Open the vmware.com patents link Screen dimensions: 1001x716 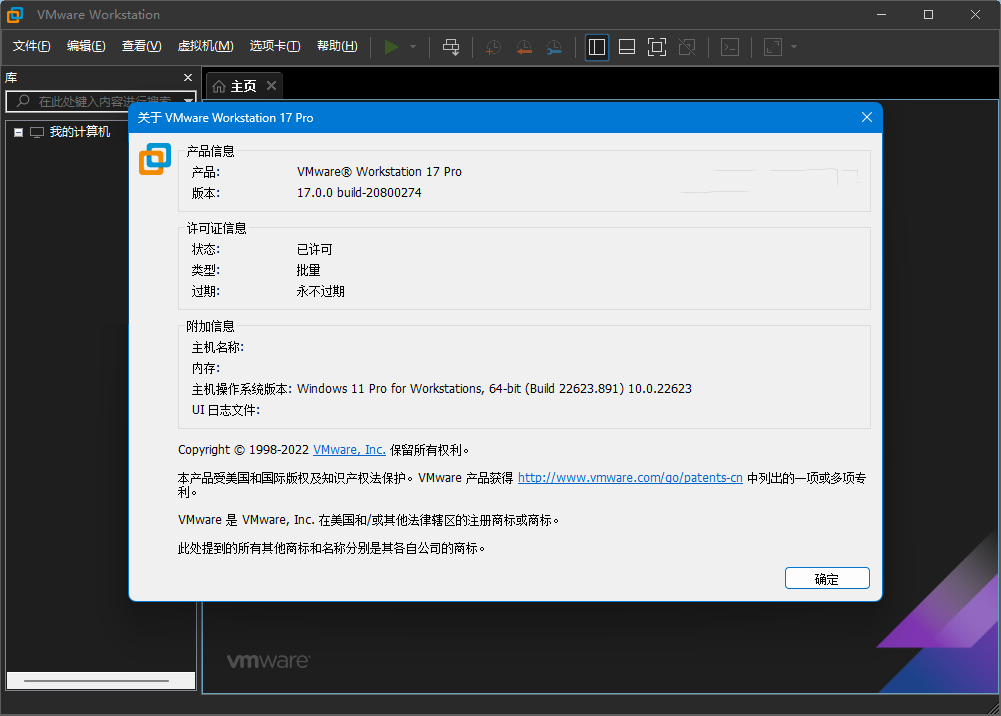click(630, 477)
